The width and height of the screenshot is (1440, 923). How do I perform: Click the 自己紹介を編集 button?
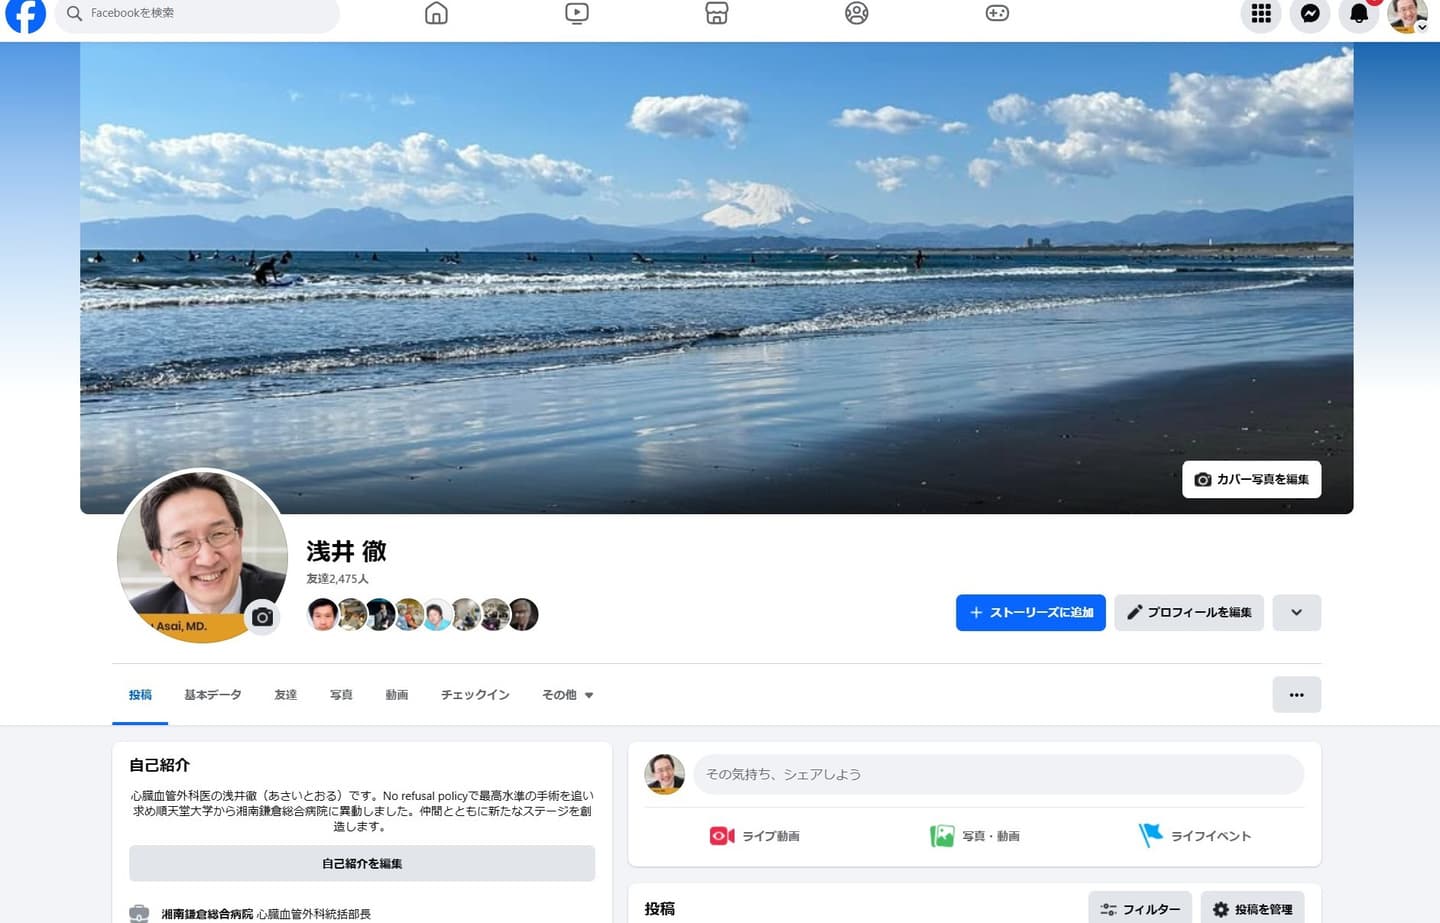362,864
